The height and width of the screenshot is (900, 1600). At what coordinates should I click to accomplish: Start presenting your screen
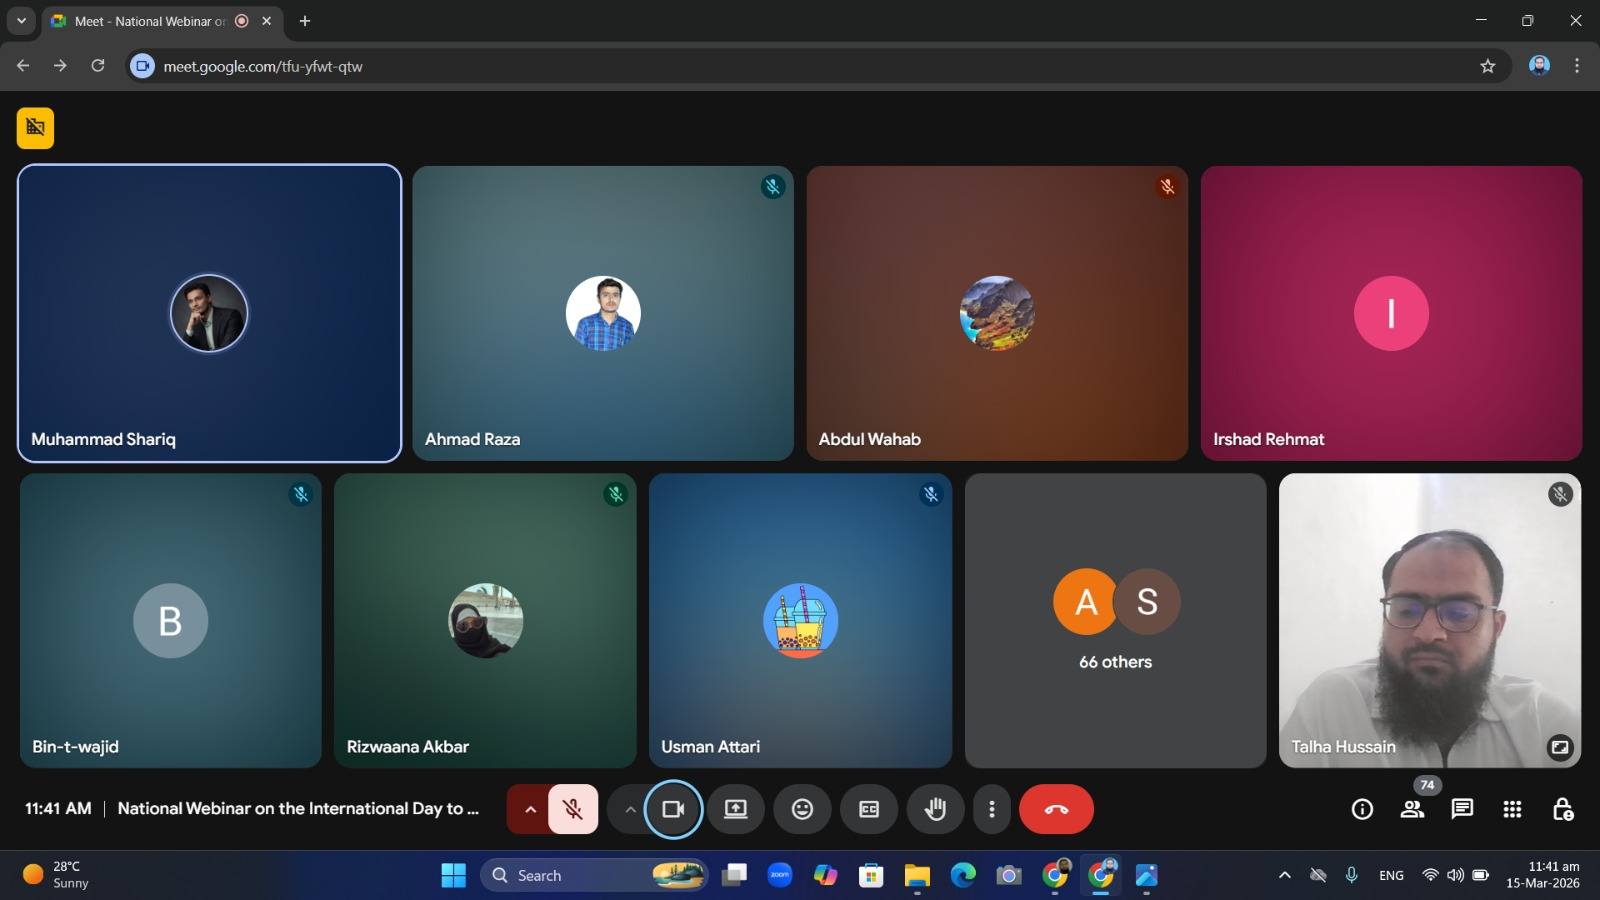tap(736, 809)
